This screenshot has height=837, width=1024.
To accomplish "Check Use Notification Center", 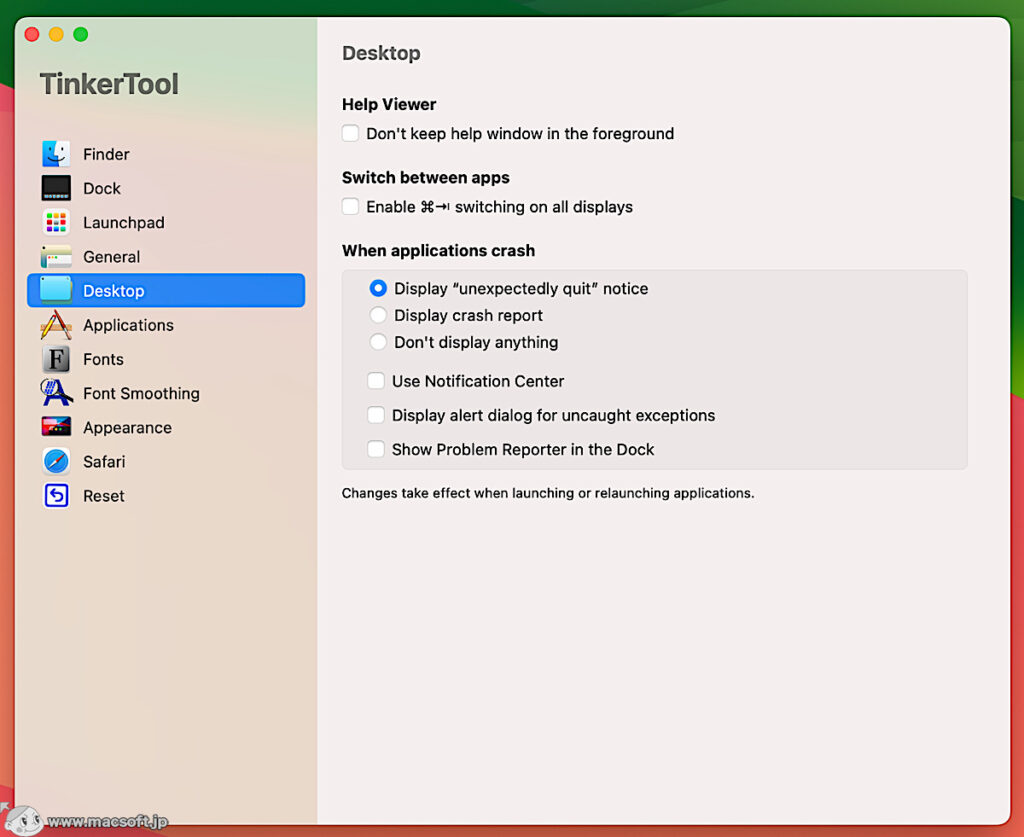I will click(375, 381).
